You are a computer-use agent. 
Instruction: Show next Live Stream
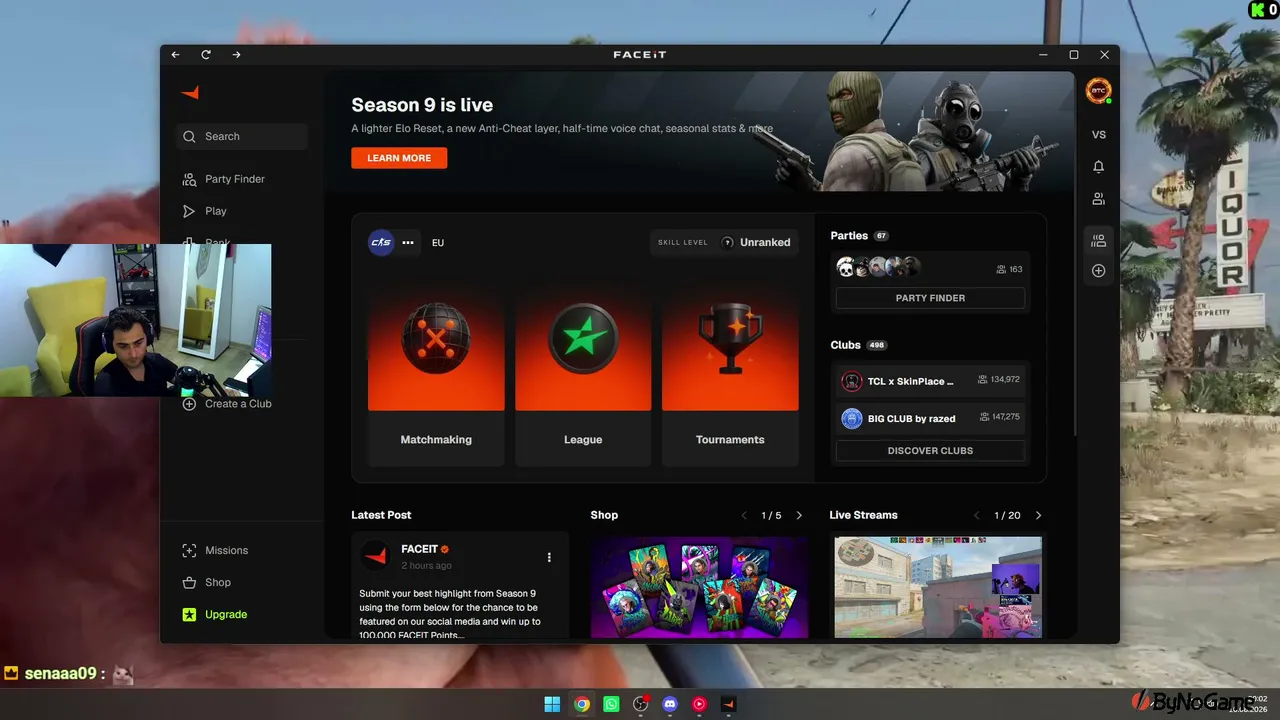(1038, 516)
